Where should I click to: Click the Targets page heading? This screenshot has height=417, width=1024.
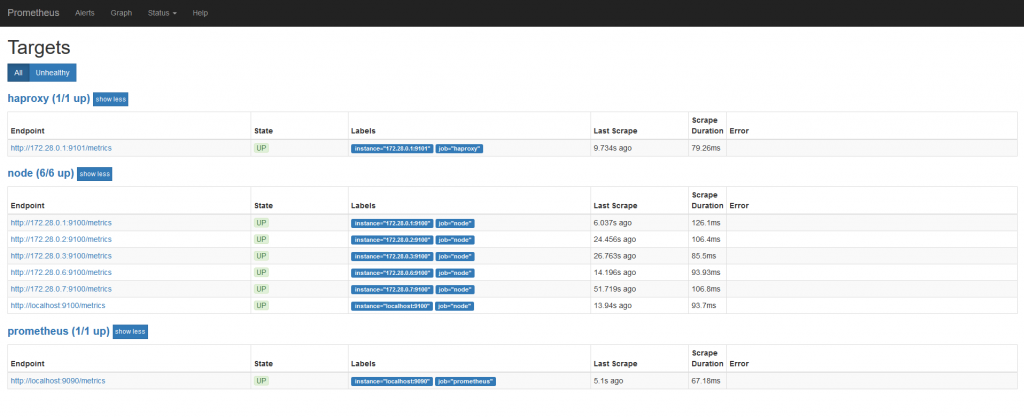tap(39, 47)
